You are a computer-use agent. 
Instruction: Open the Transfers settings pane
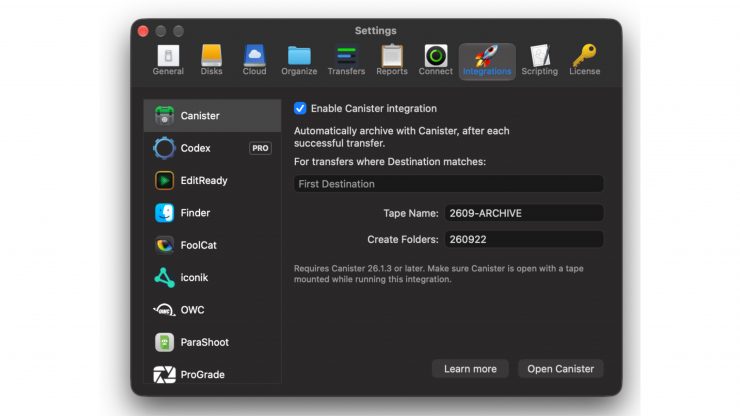[346, 60]
